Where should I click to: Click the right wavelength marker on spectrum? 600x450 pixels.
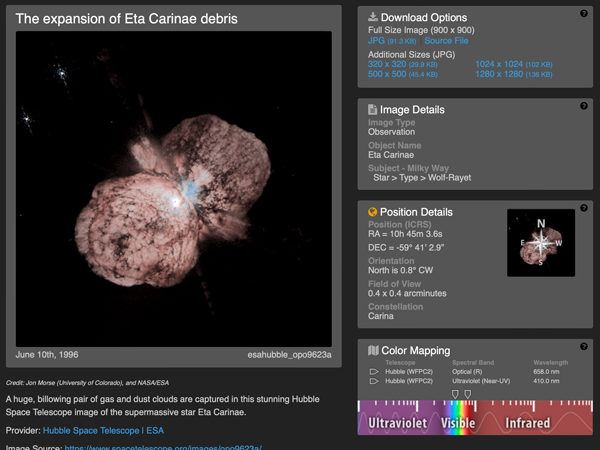[x=468, y=394]
